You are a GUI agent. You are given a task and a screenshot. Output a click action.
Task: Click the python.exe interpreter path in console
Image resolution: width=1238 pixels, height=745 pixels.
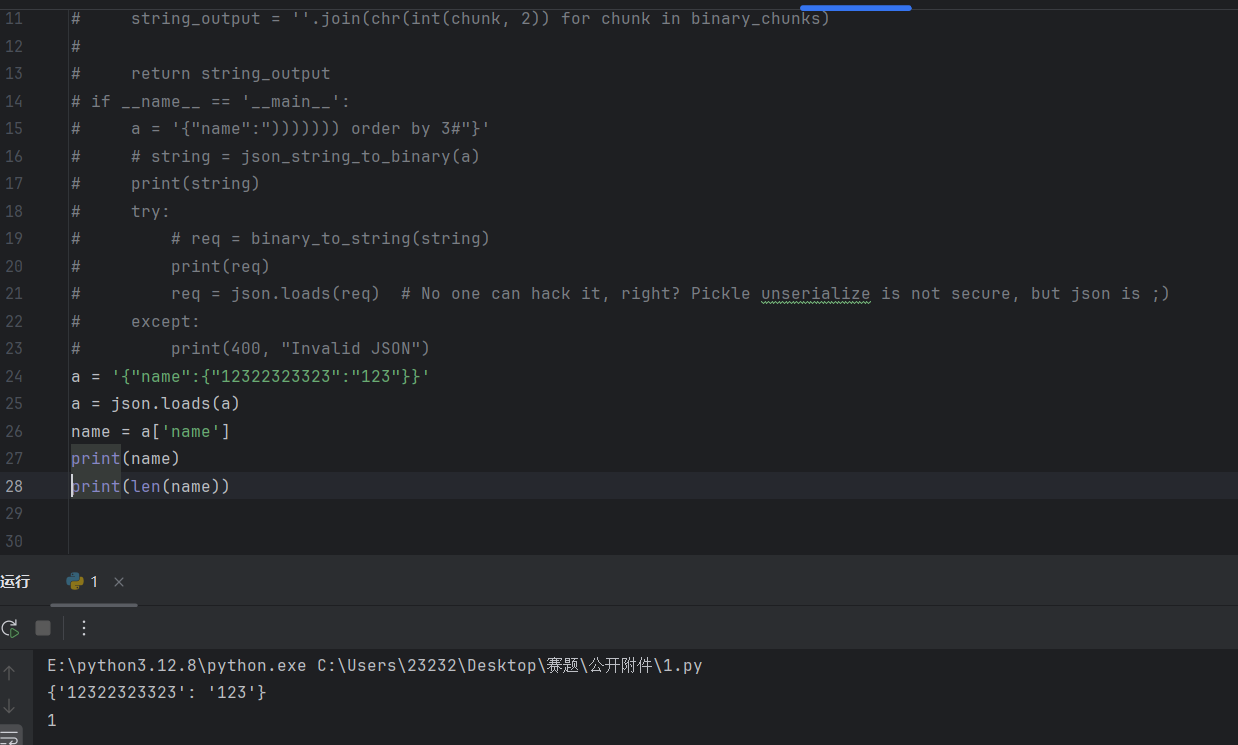tap(177, 665)
